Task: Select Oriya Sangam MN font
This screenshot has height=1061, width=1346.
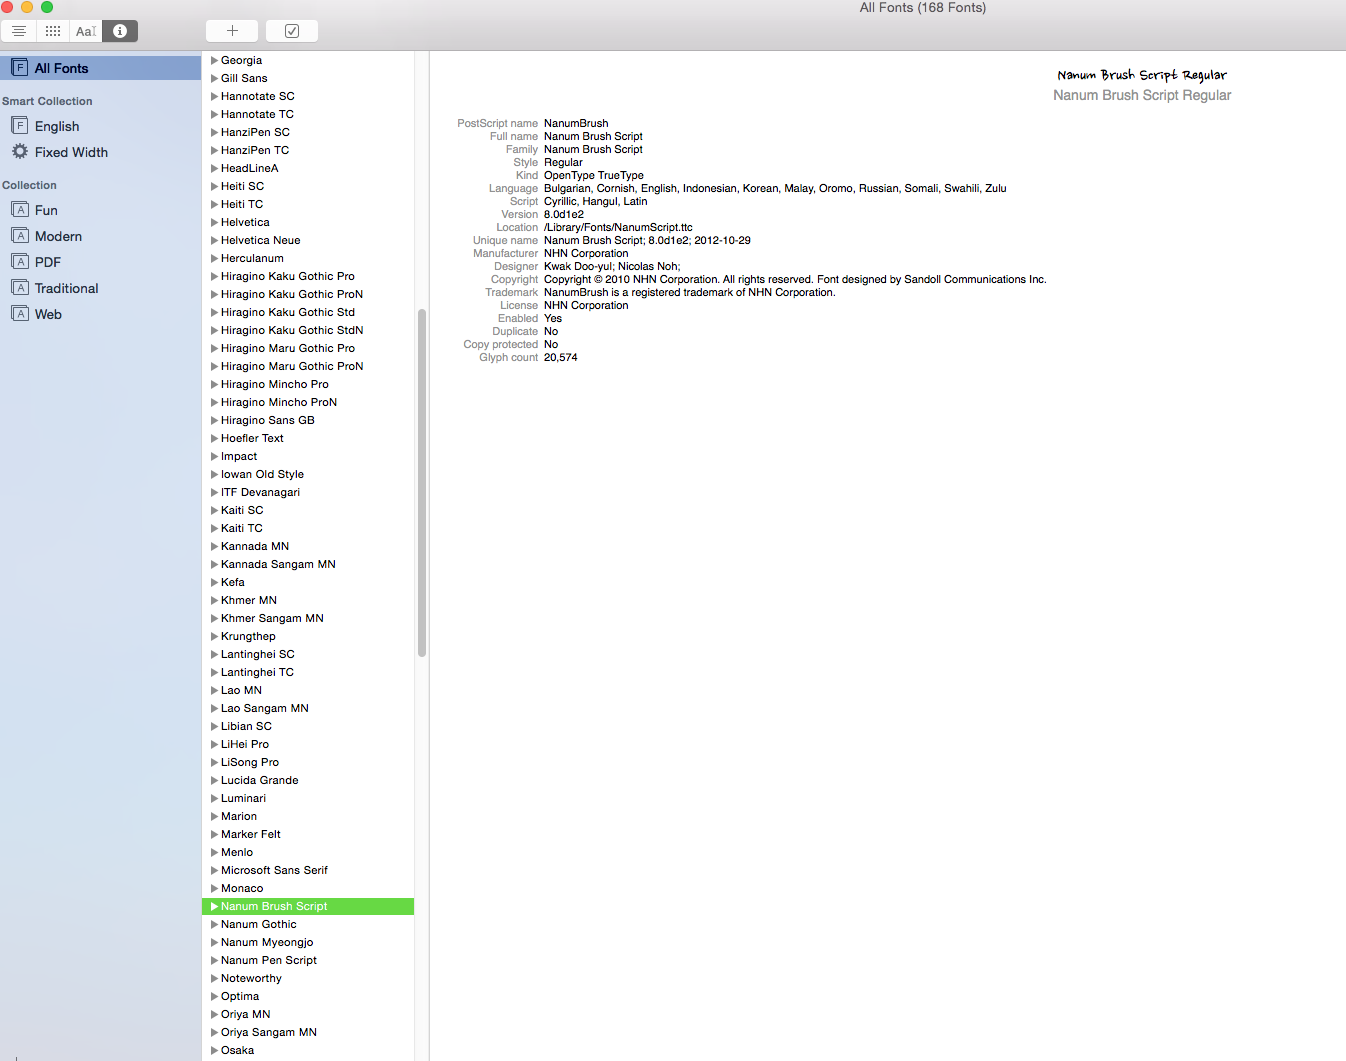Action: click(269, 1032)
